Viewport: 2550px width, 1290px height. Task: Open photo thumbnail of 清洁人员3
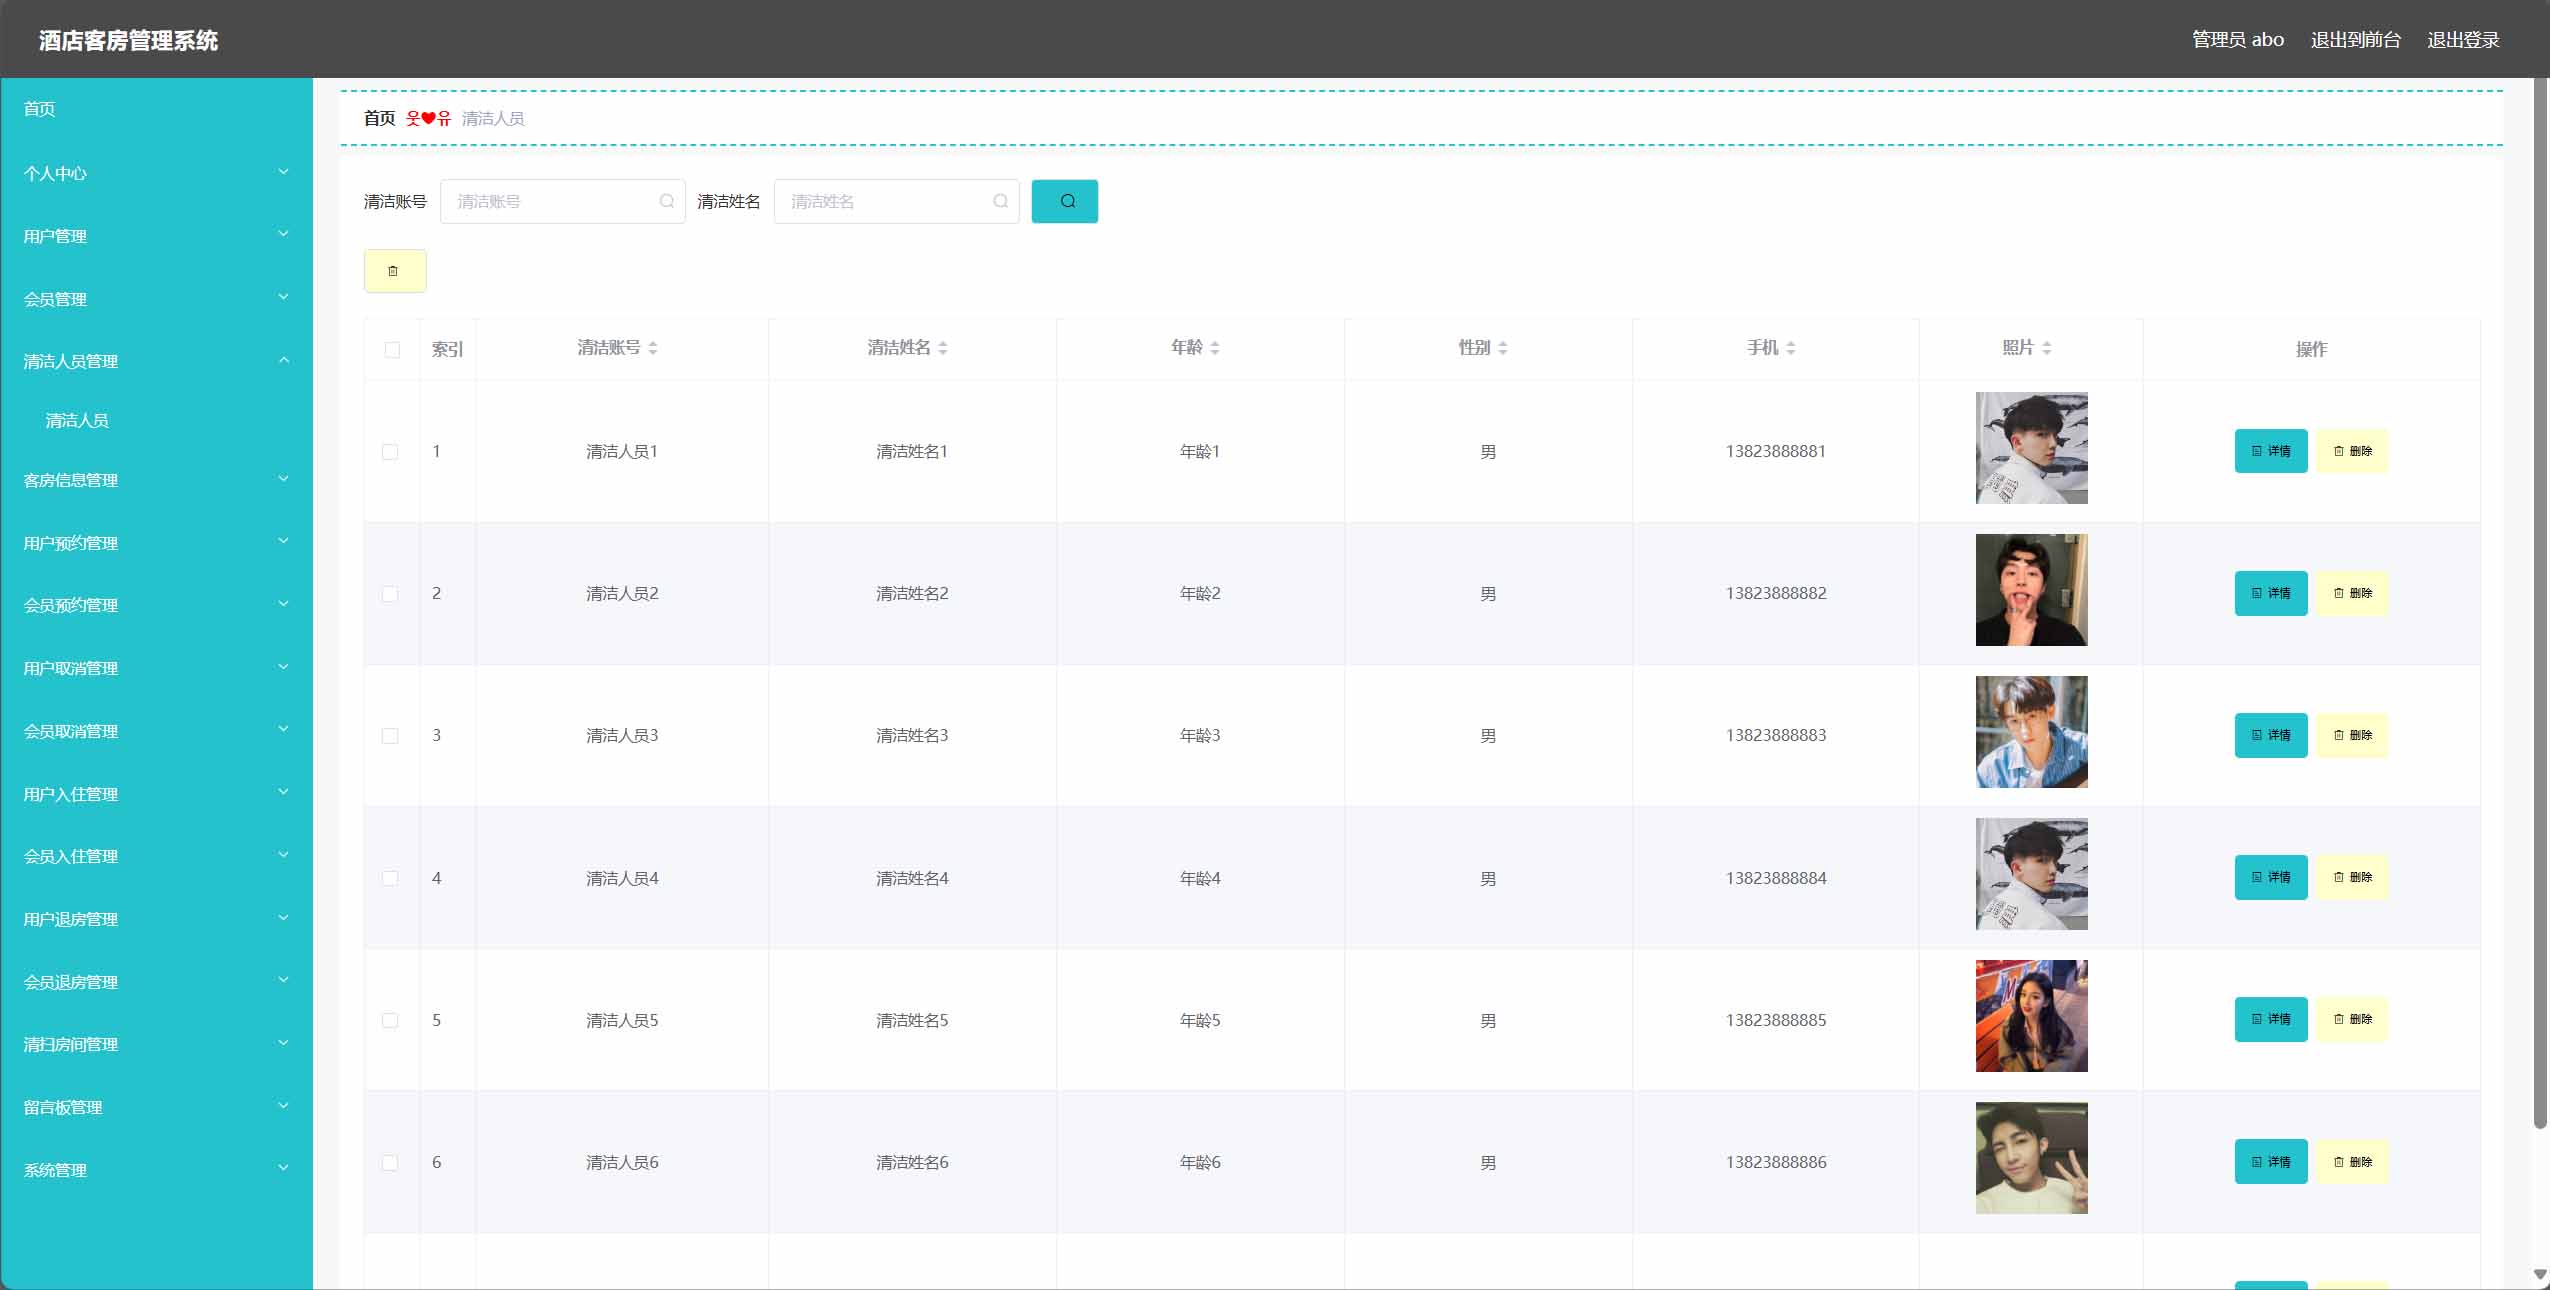(2031, 732)
